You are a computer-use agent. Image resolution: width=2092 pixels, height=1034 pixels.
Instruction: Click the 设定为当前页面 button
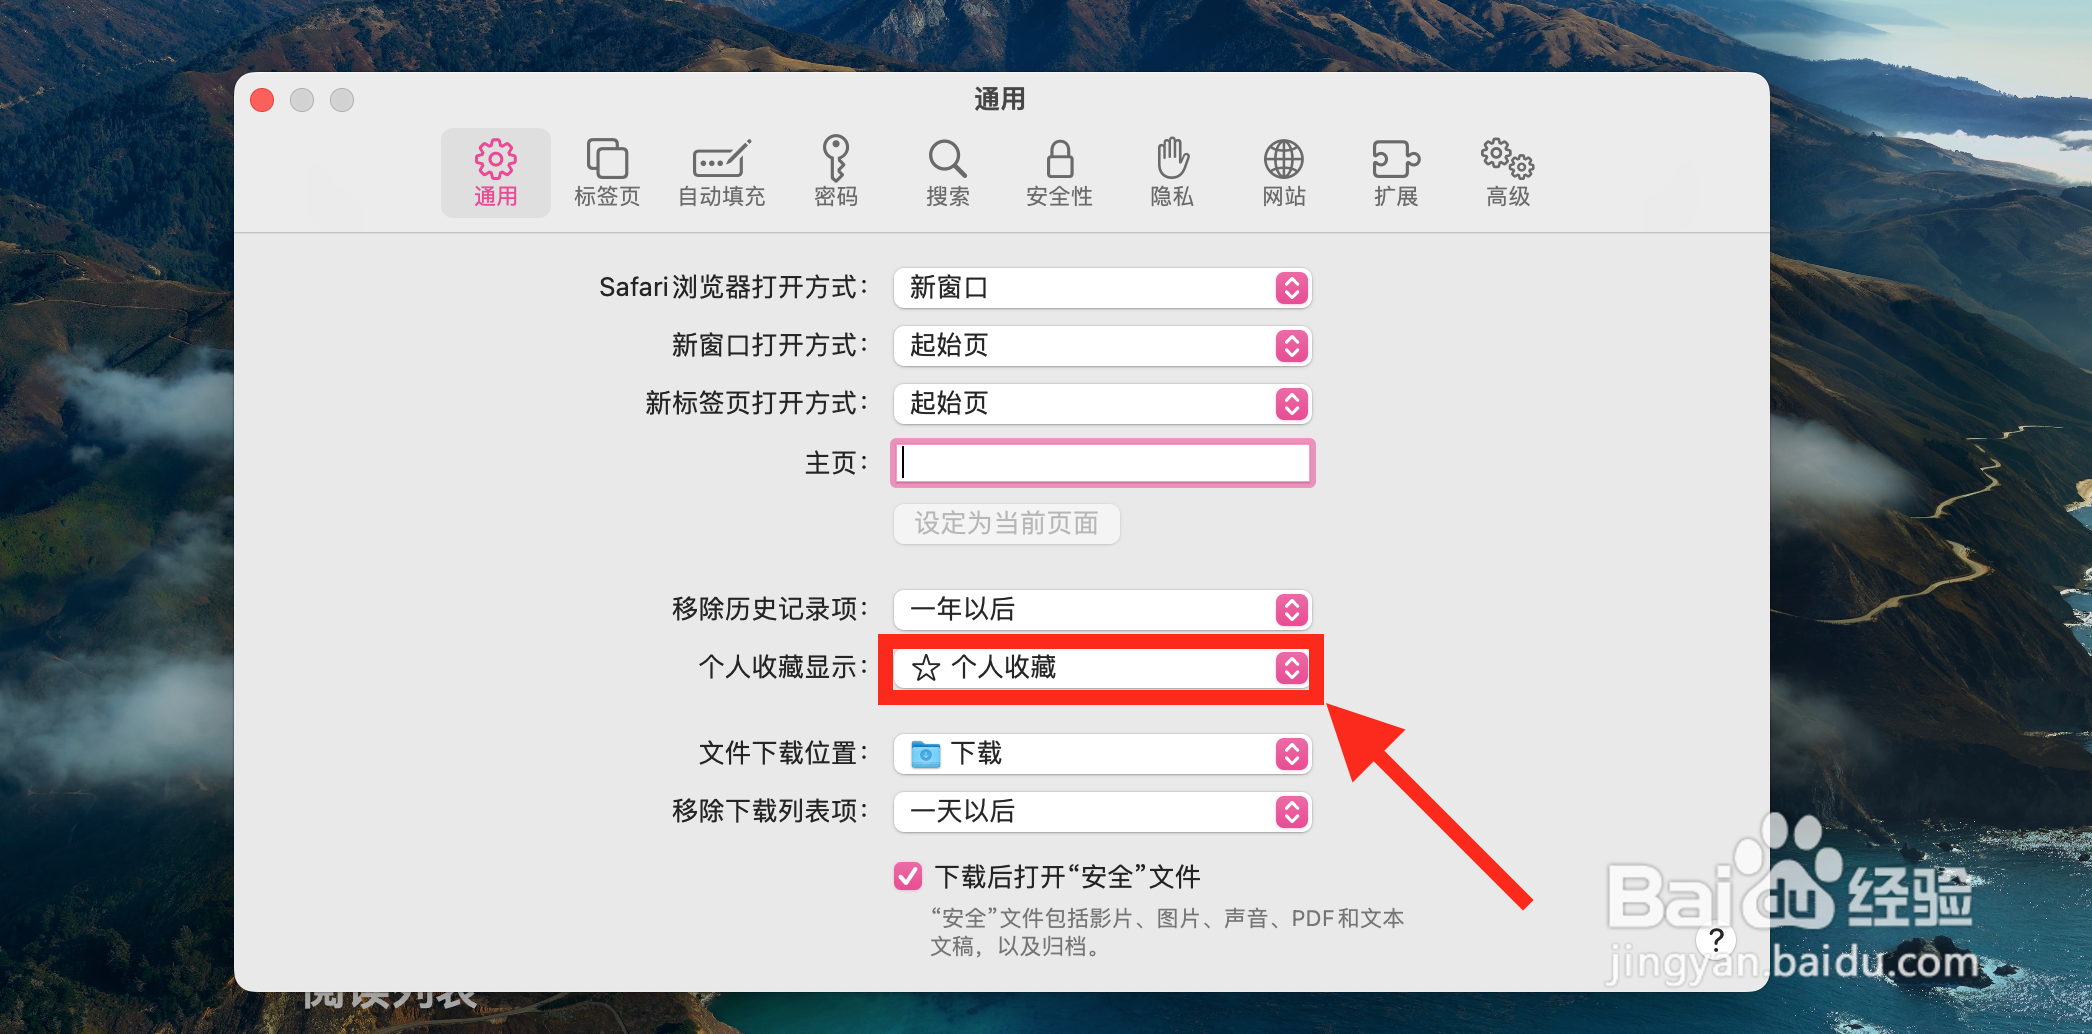(x=1006, y=524)
